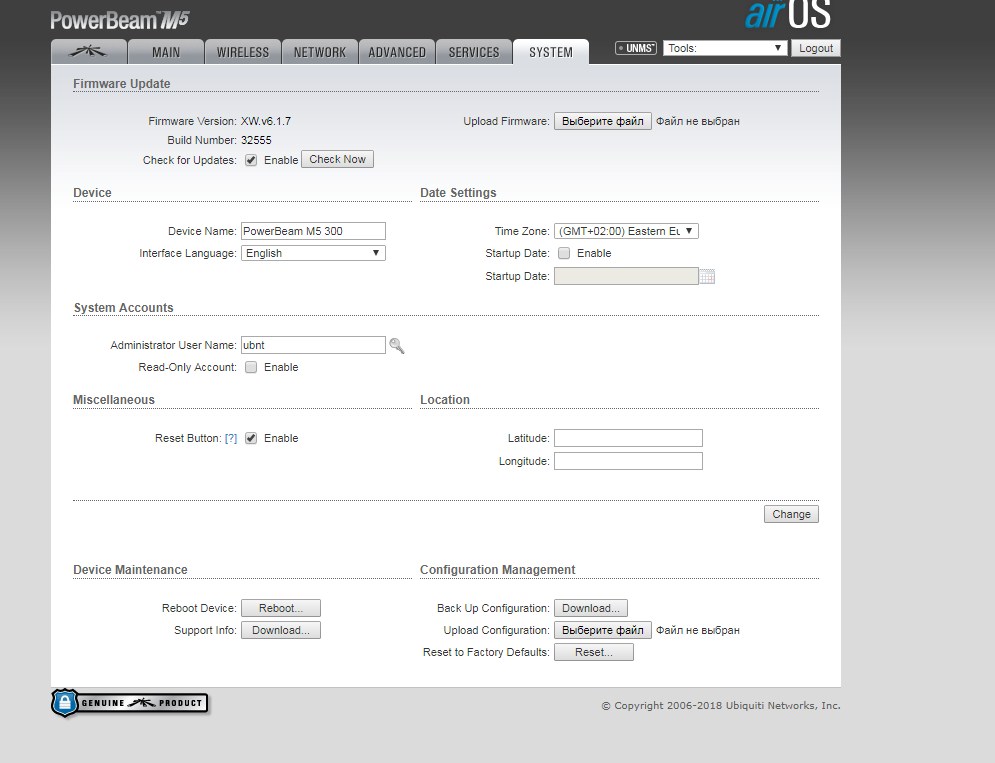The width and height of the screenshot is (995, 763).
Task: Click the Reboot... button
Action: tap(280, 608)
